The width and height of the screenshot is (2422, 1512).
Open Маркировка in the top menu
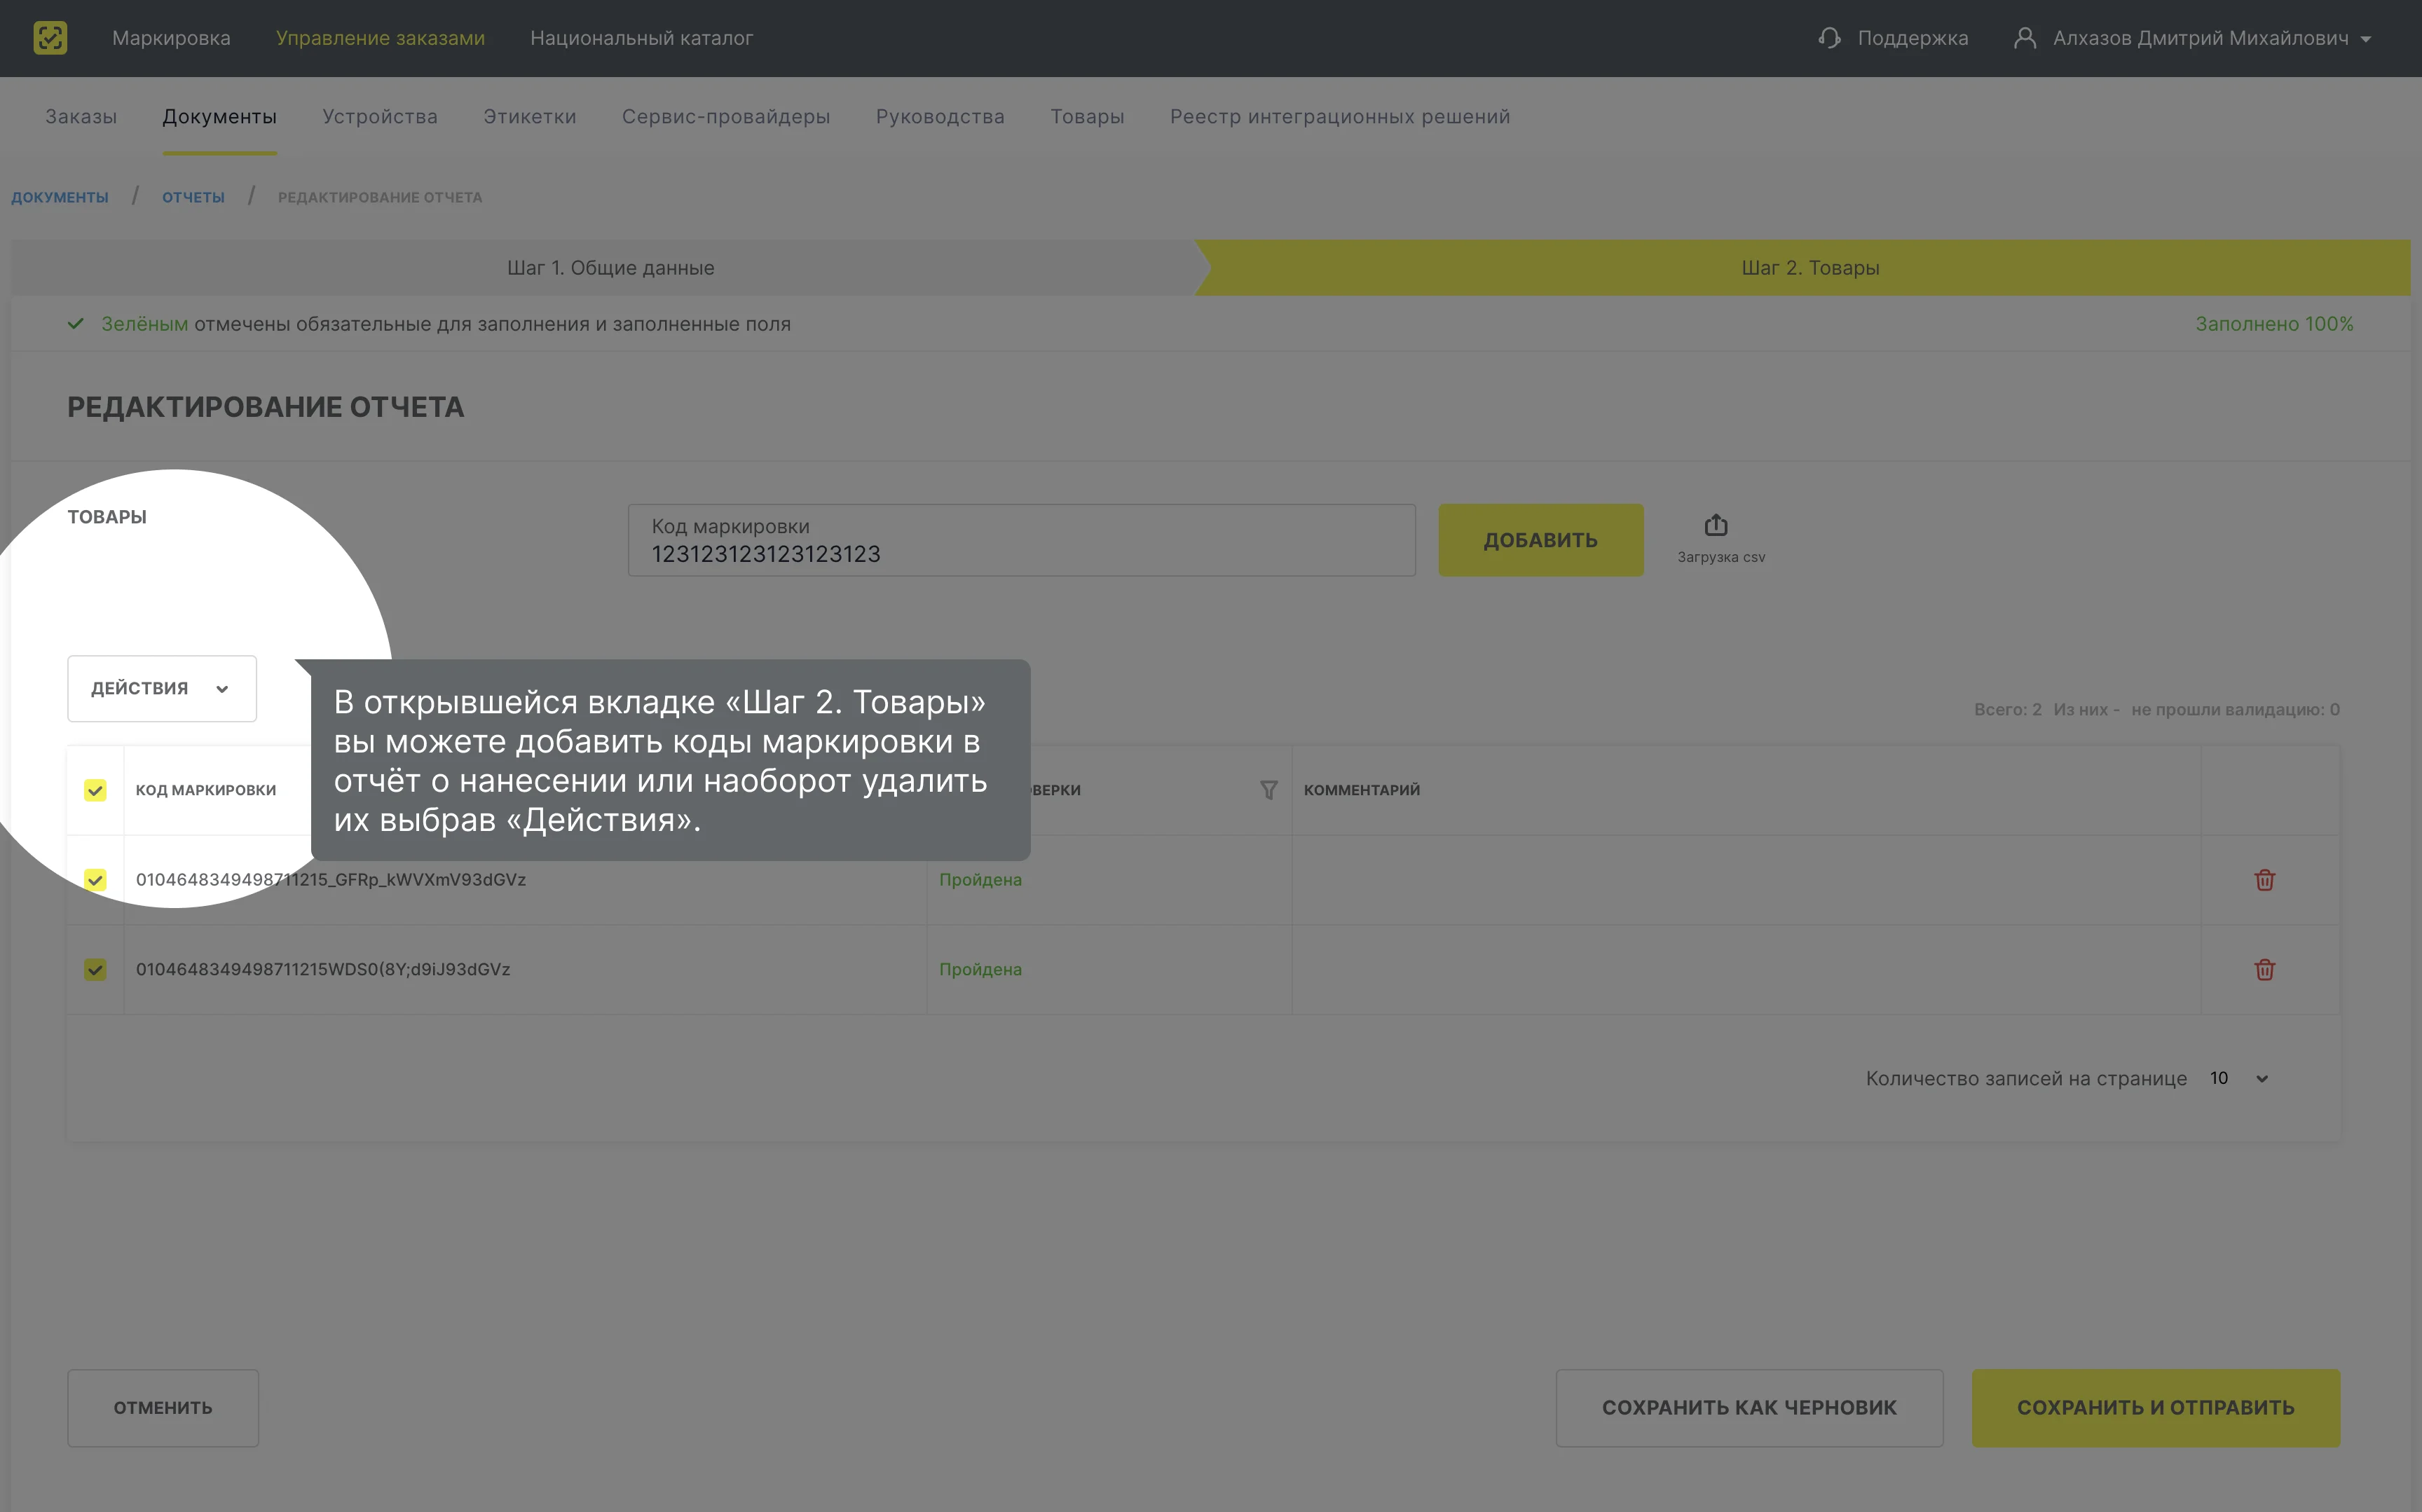click(x=171, y=38)
